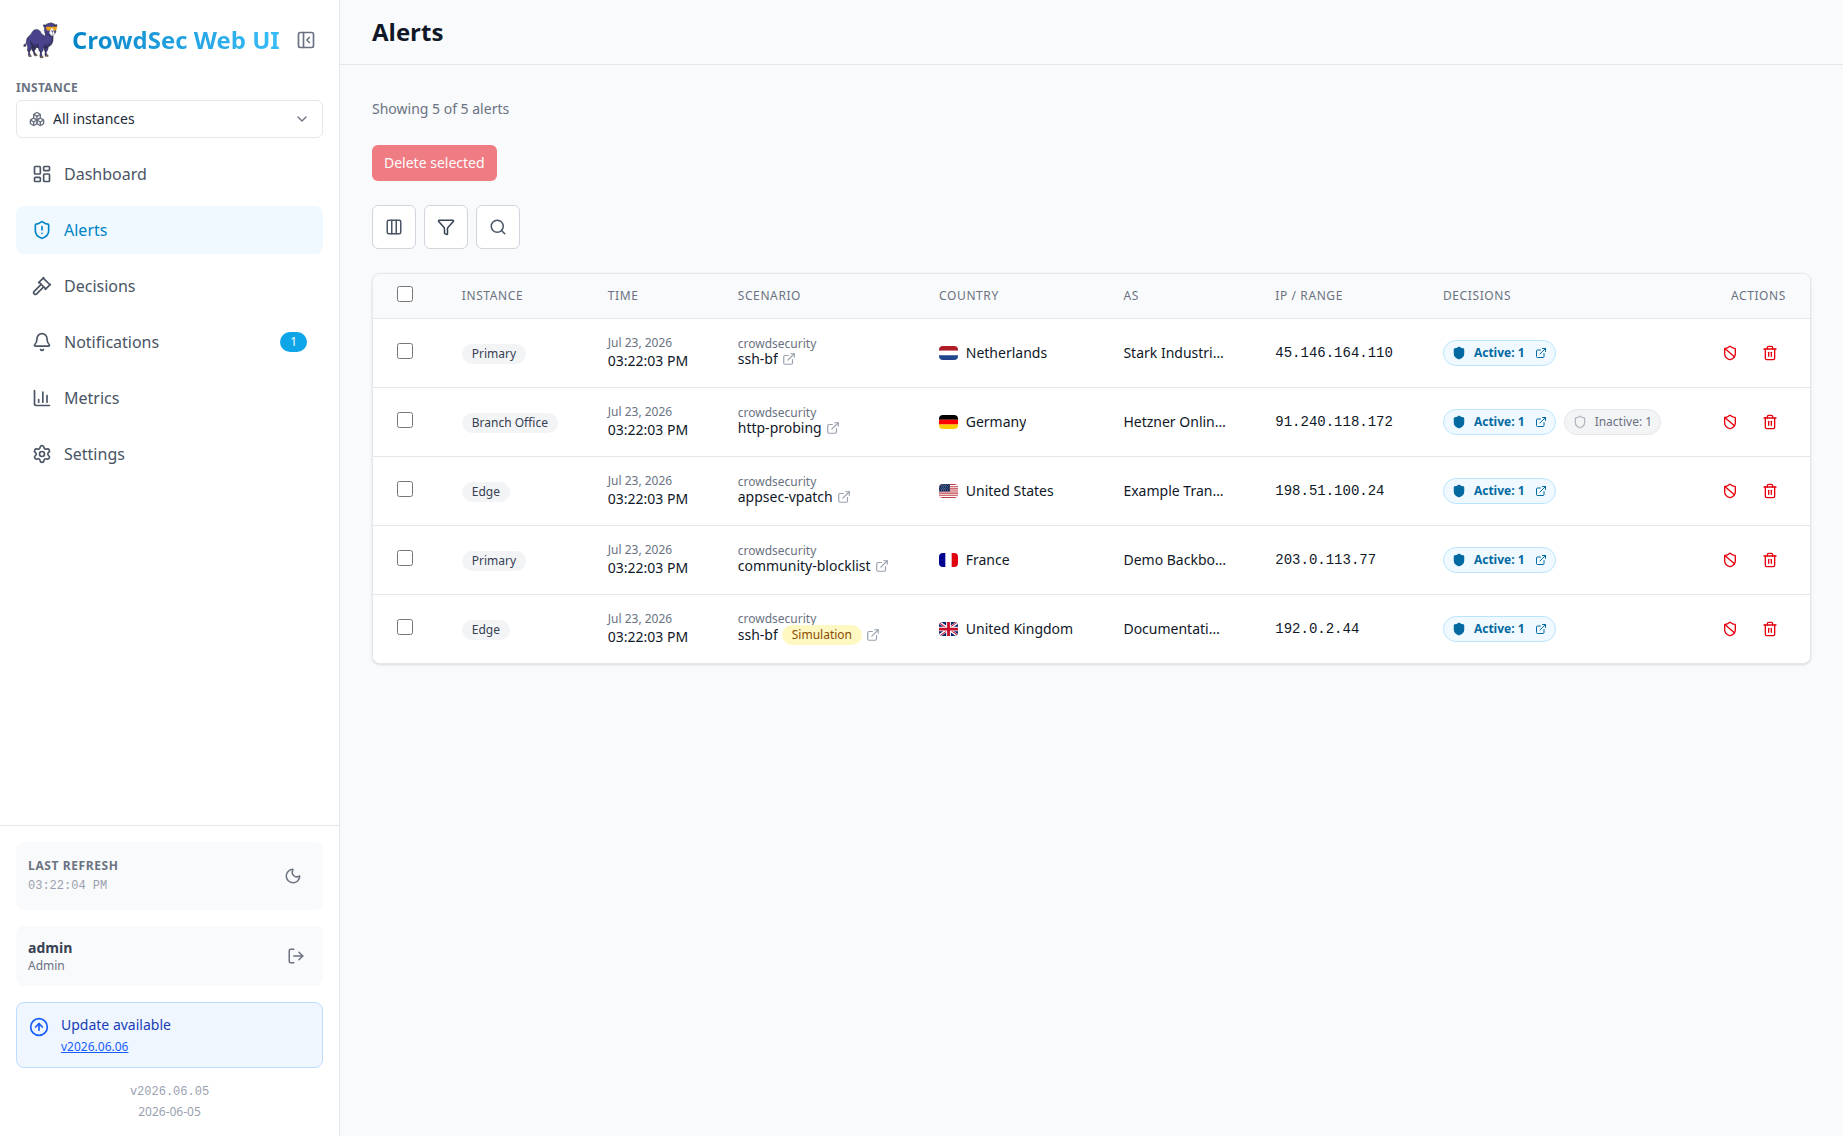This screenshot has width=1843, height=1136.
Task: Click the Branch Office instance tag
Action: (x=510, y=423)
